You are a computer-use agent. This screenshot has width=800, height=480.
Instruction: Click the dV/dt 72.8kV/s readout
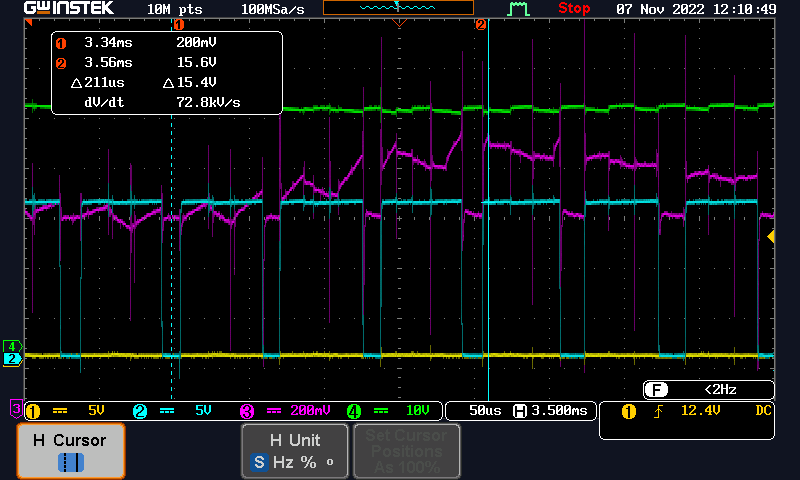pos(208,103)
